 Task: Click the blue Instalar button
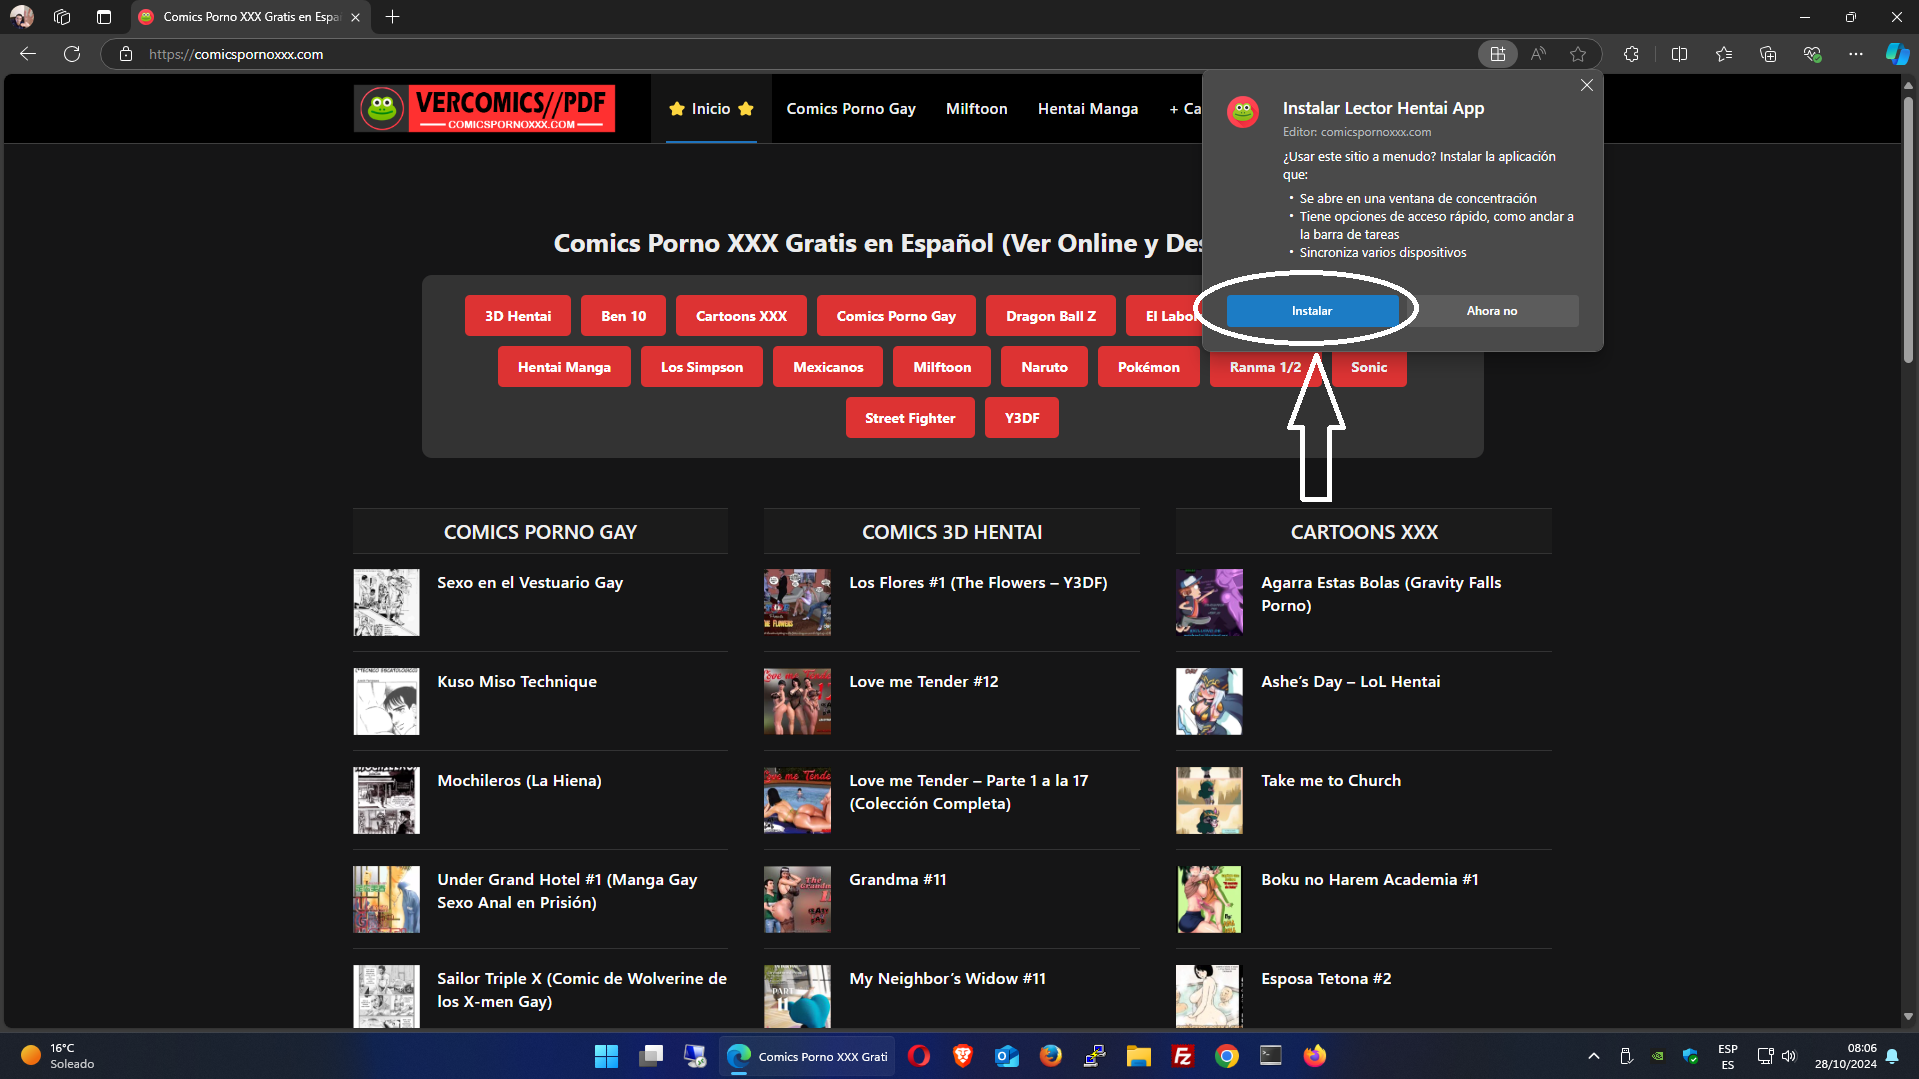tap(1312, 311)
